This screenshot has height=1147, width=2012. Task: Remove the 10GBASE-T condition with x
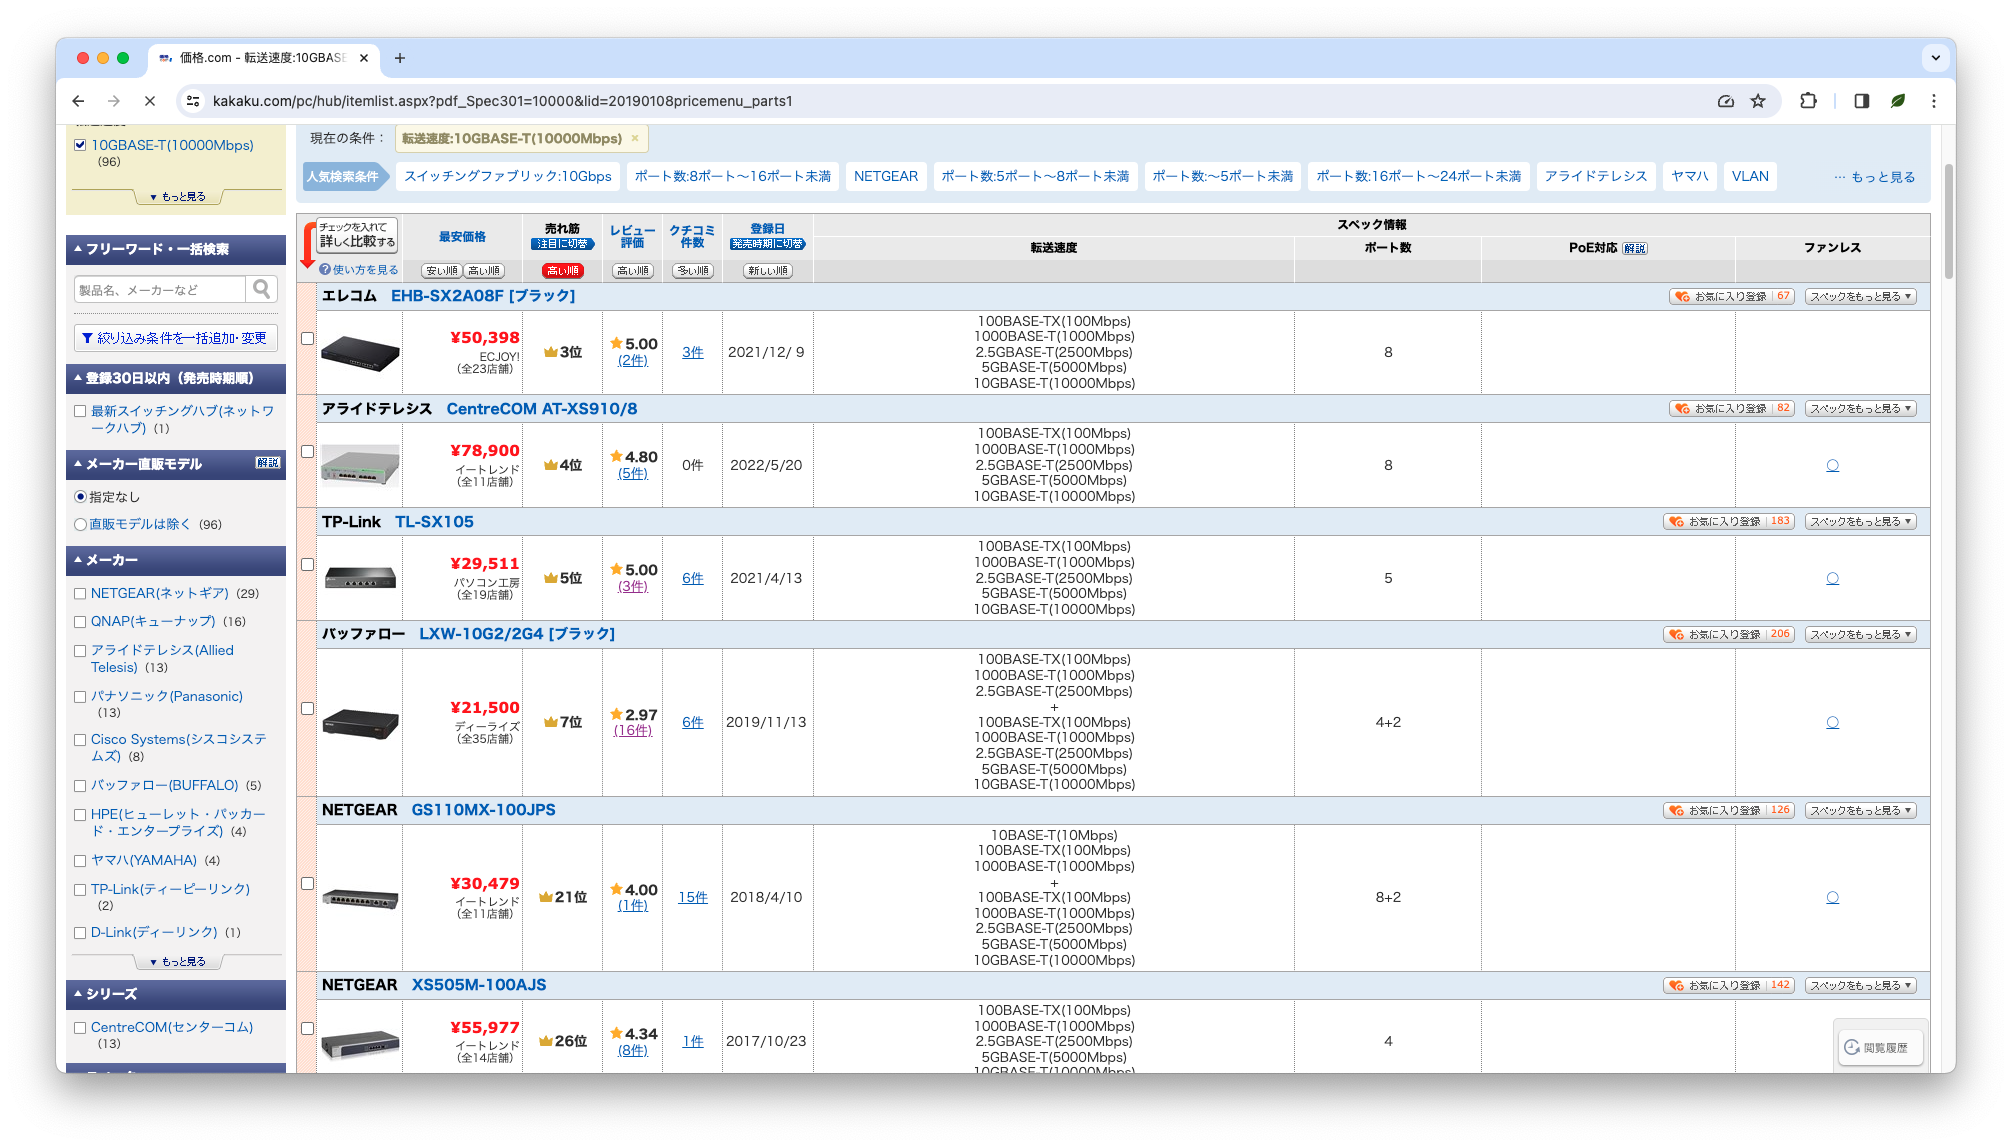(634, 138)
